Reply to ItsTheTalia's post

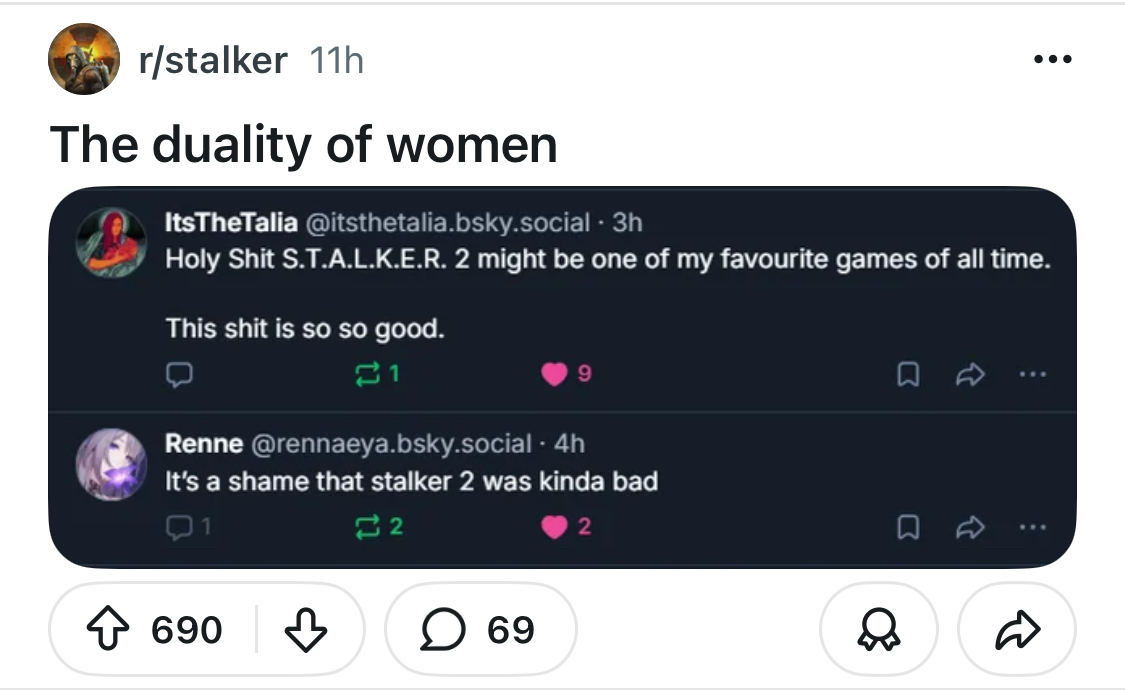coord(179,375)
